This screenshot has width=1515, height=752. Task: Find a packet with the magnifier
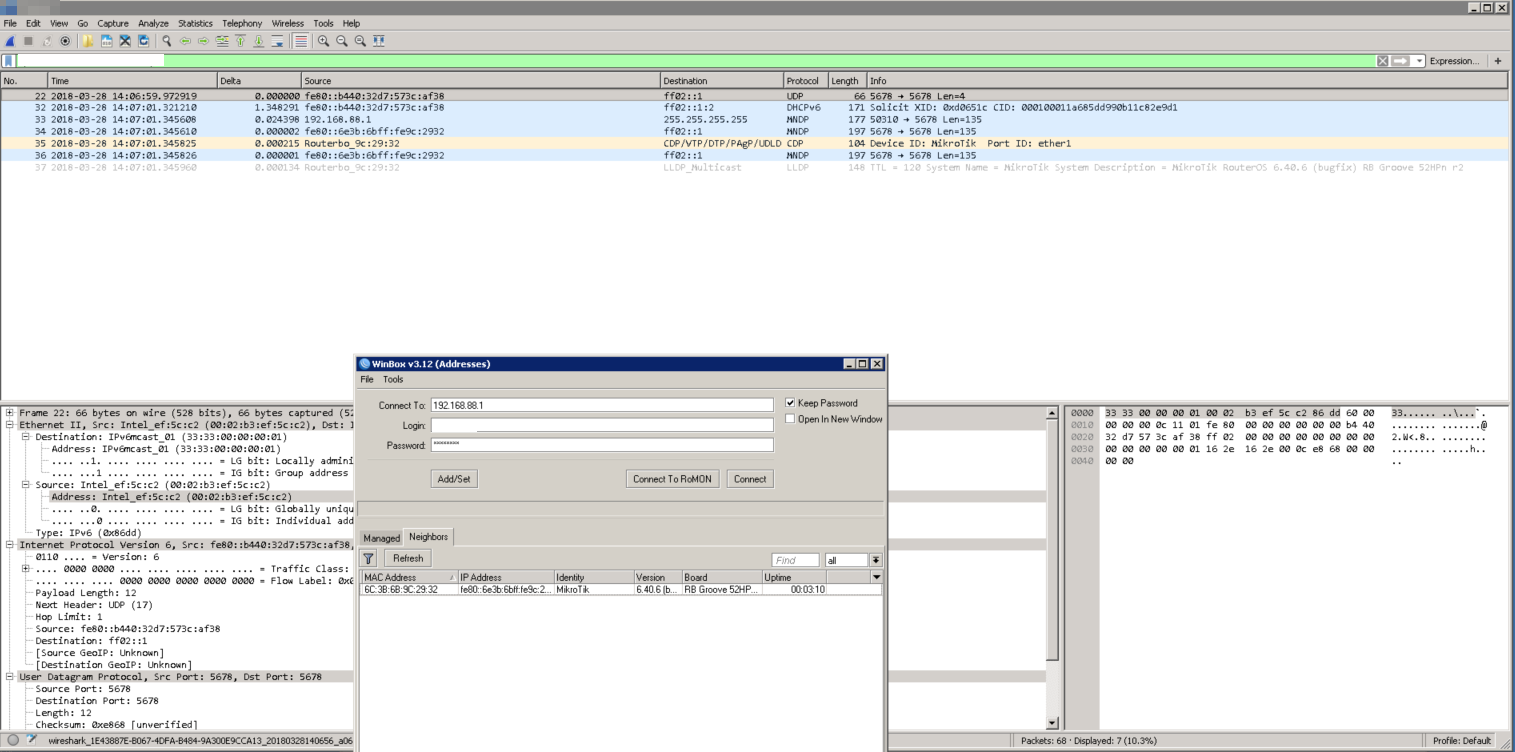coord(167,41)
